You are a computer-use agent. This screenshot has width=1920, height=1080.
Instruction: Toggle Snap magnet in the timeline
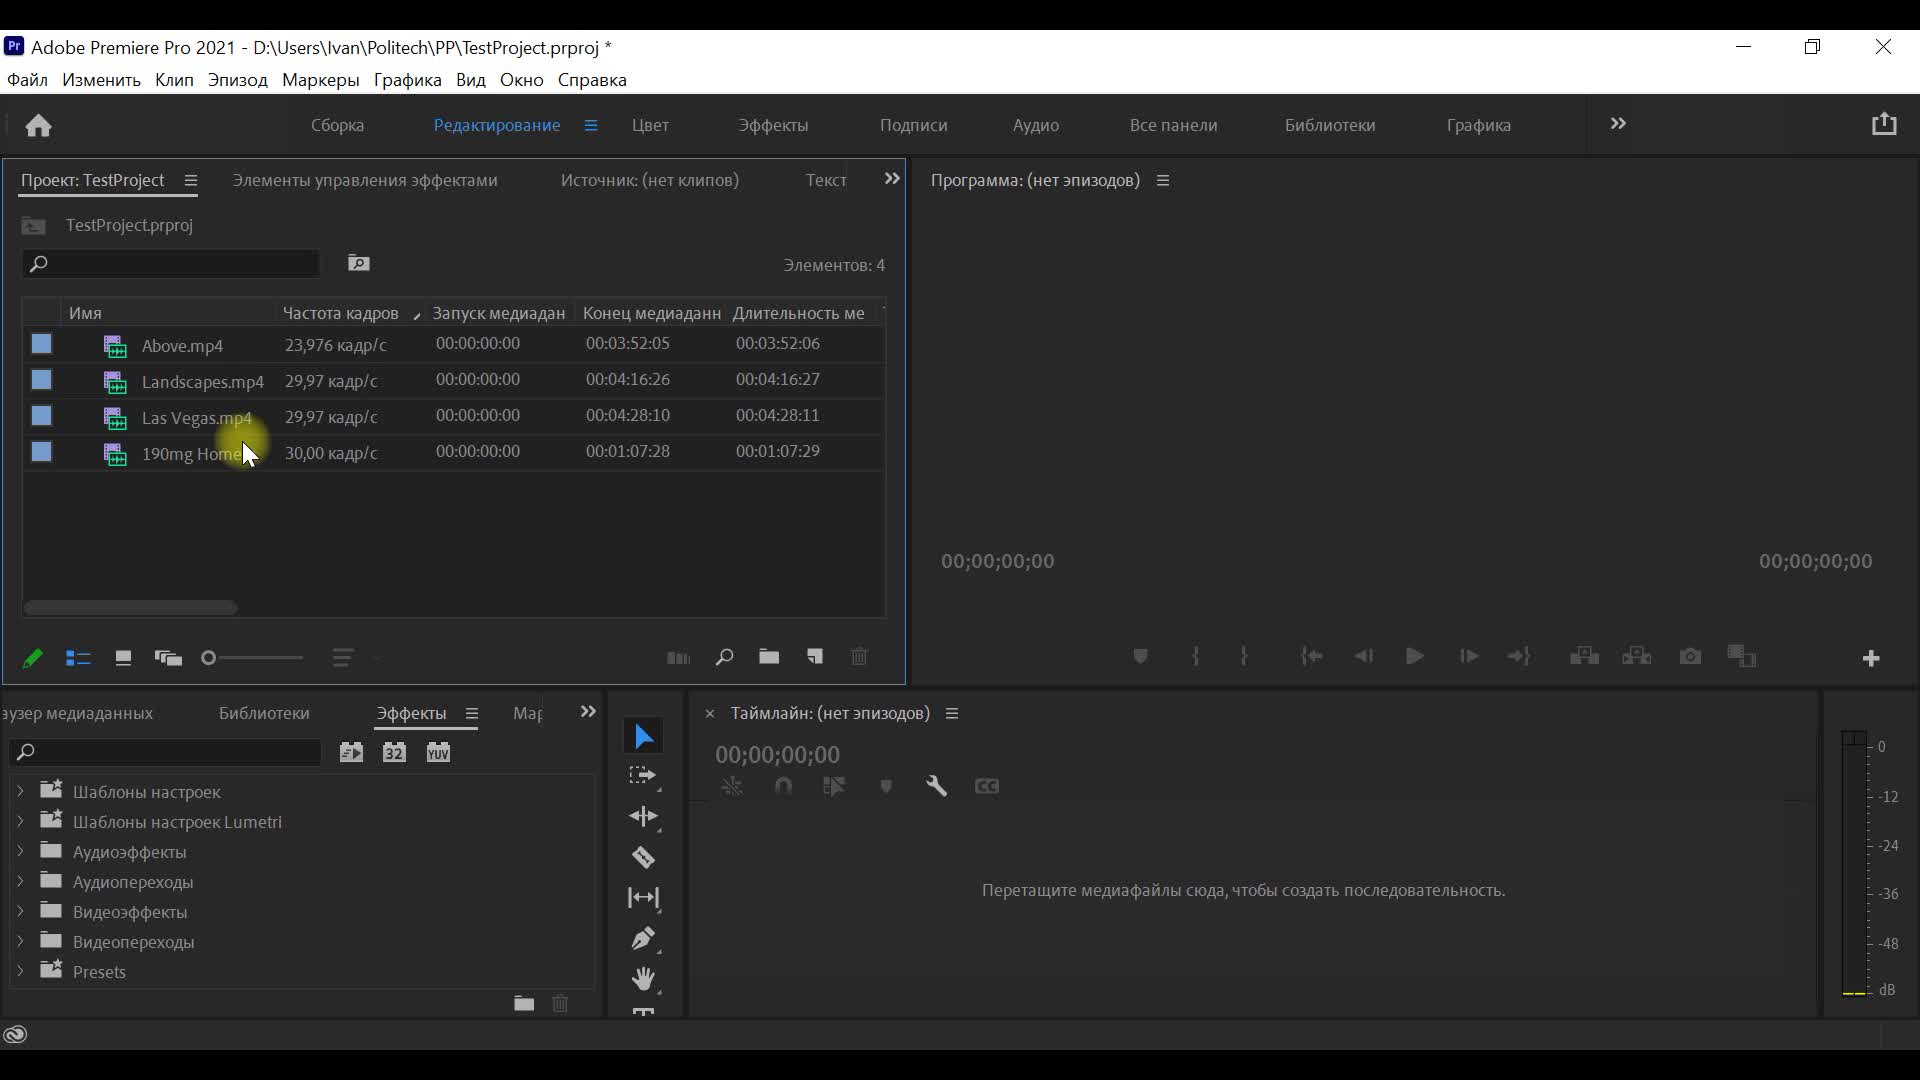tap(783, 786)
